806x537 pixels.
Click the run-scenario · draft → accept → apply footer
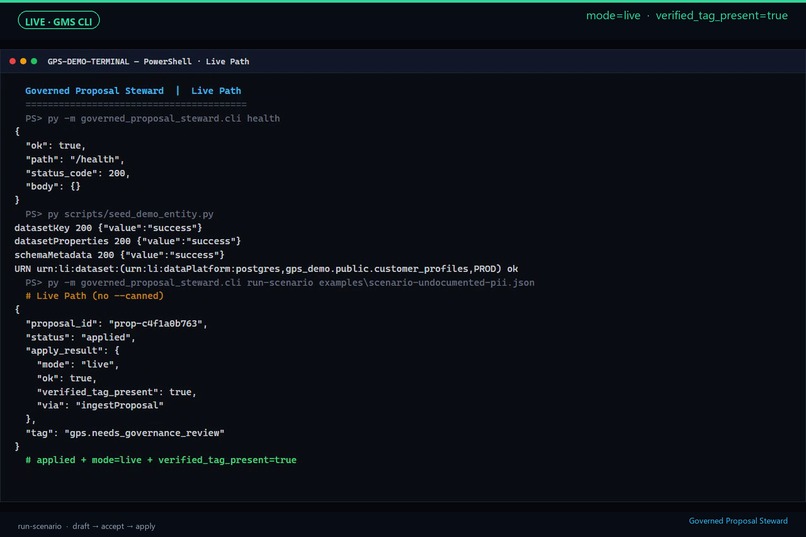point(86,526)
